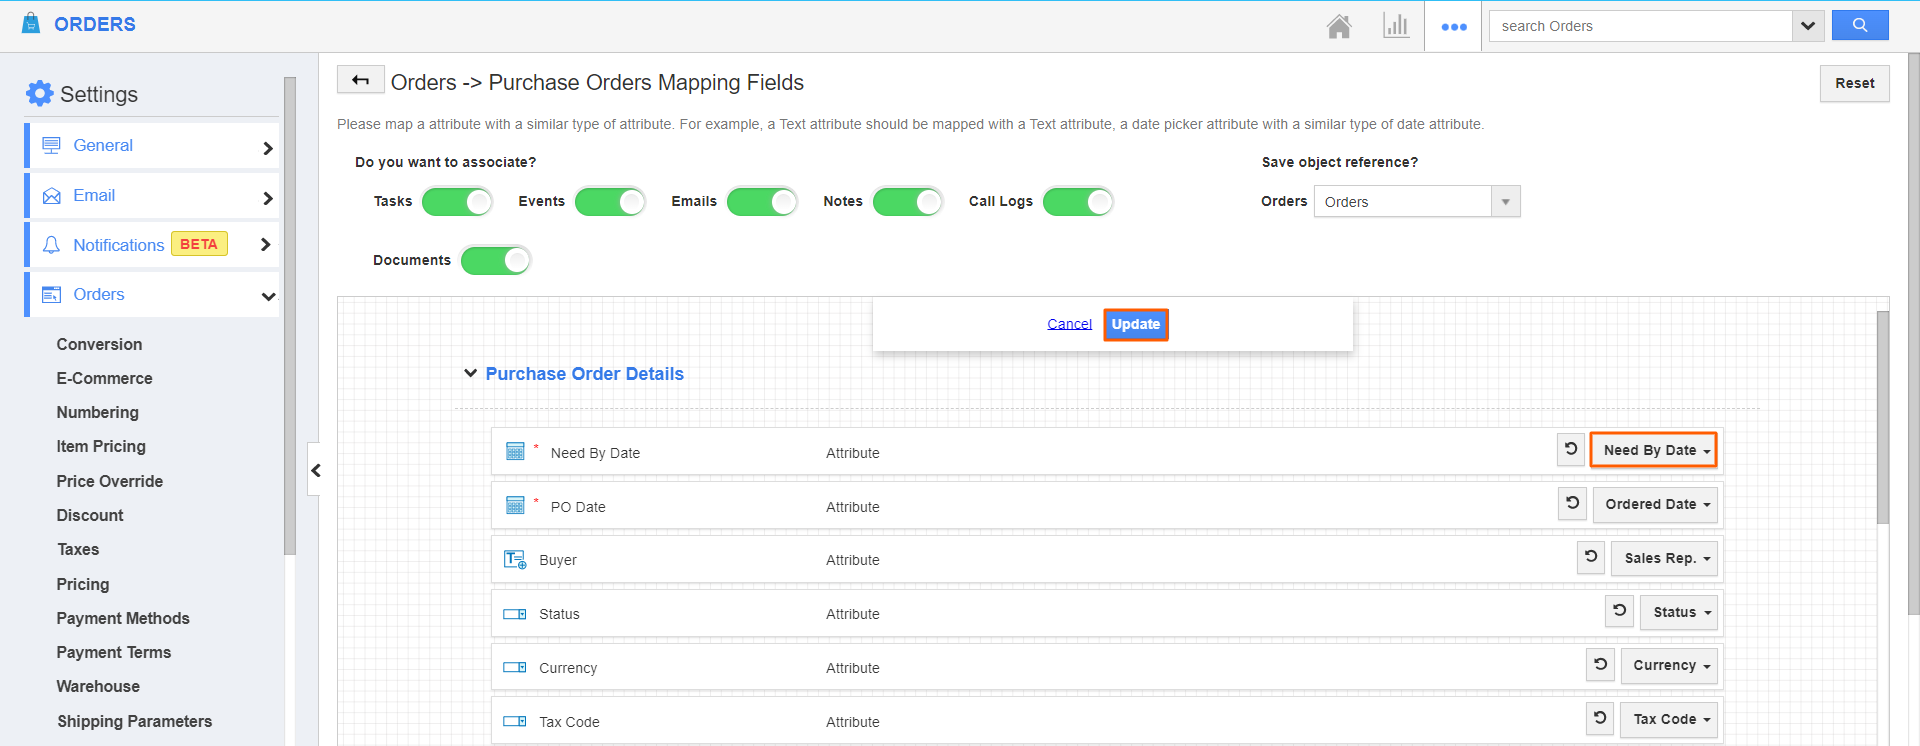Click the dropdown field icon in Status row
Screen dimensions: 1920x746
click(515, 614)
